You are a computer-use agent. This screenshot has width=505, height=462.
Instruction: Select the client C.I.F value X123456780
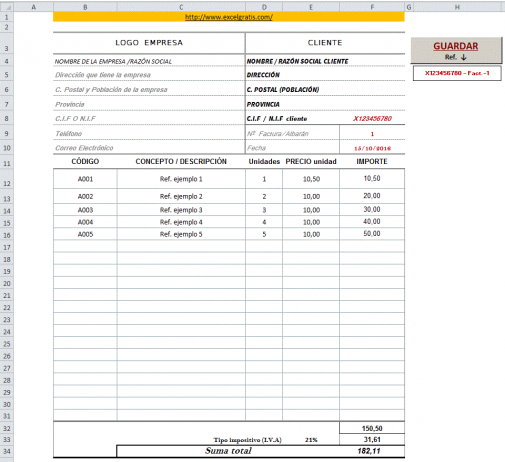(x=372, y=118)
